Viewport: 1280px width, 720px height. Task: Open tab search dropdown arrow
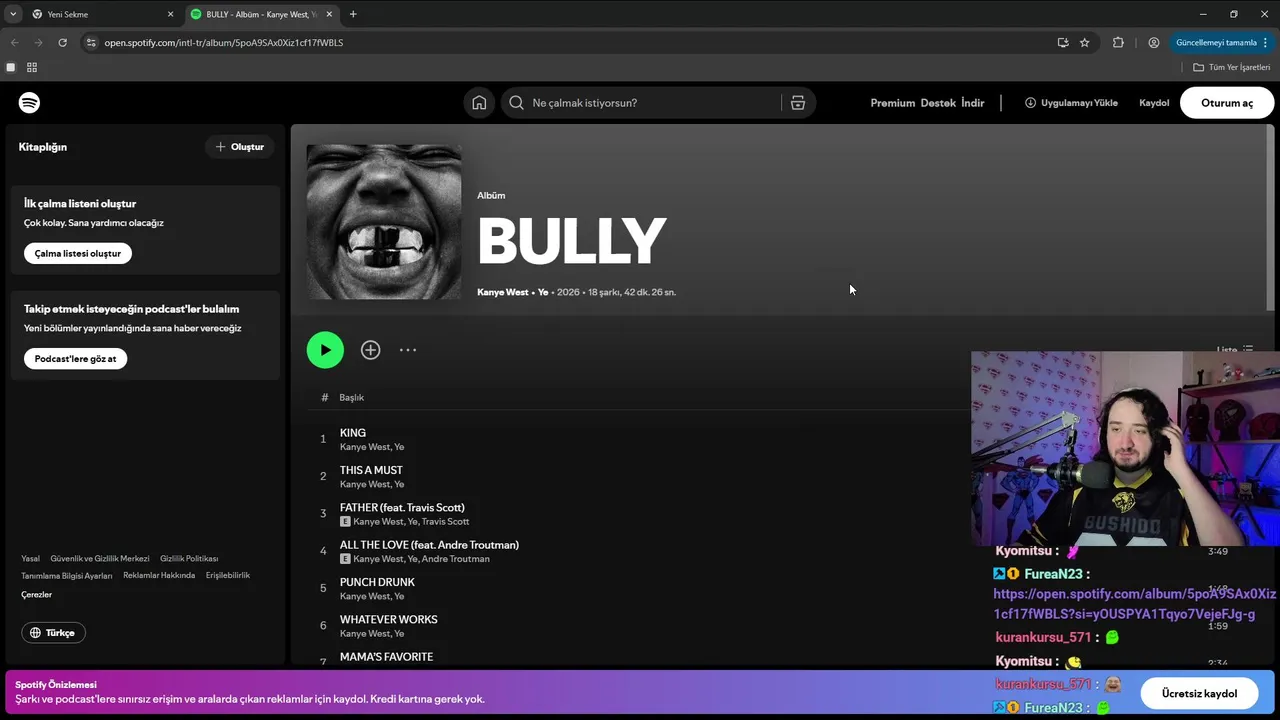click(x=13, y=14)
